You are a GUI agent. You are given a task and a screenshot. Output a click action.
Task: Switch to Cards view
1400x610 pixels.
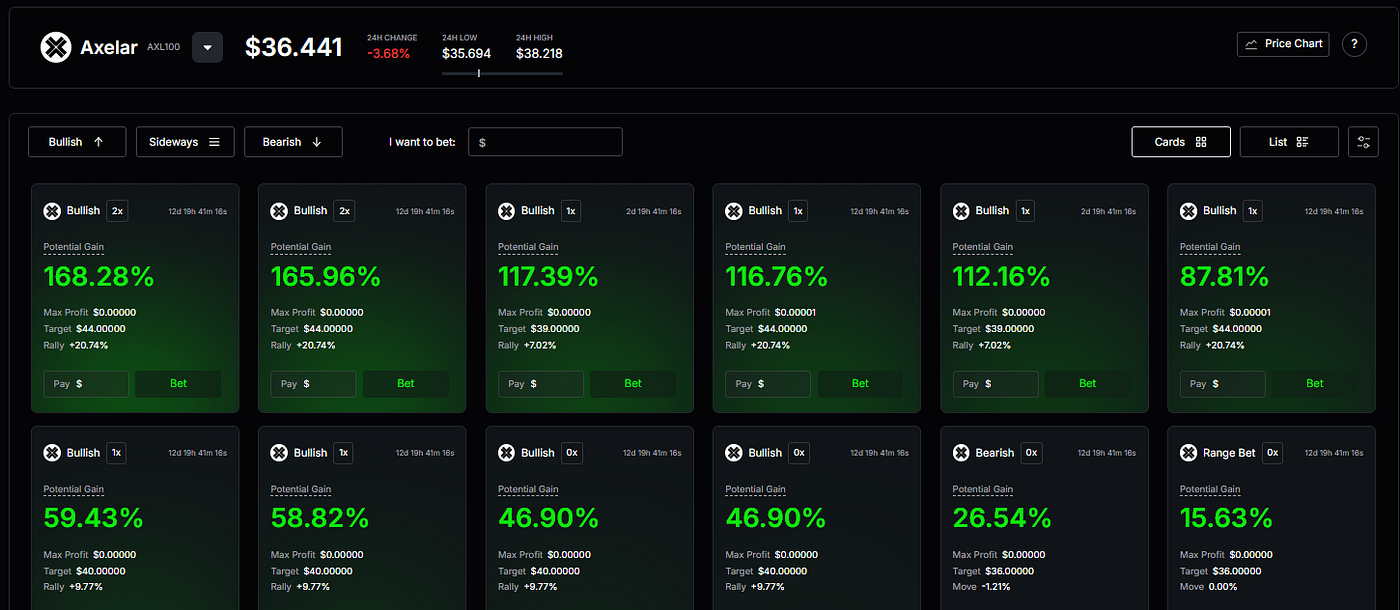tap(1181, 142)
